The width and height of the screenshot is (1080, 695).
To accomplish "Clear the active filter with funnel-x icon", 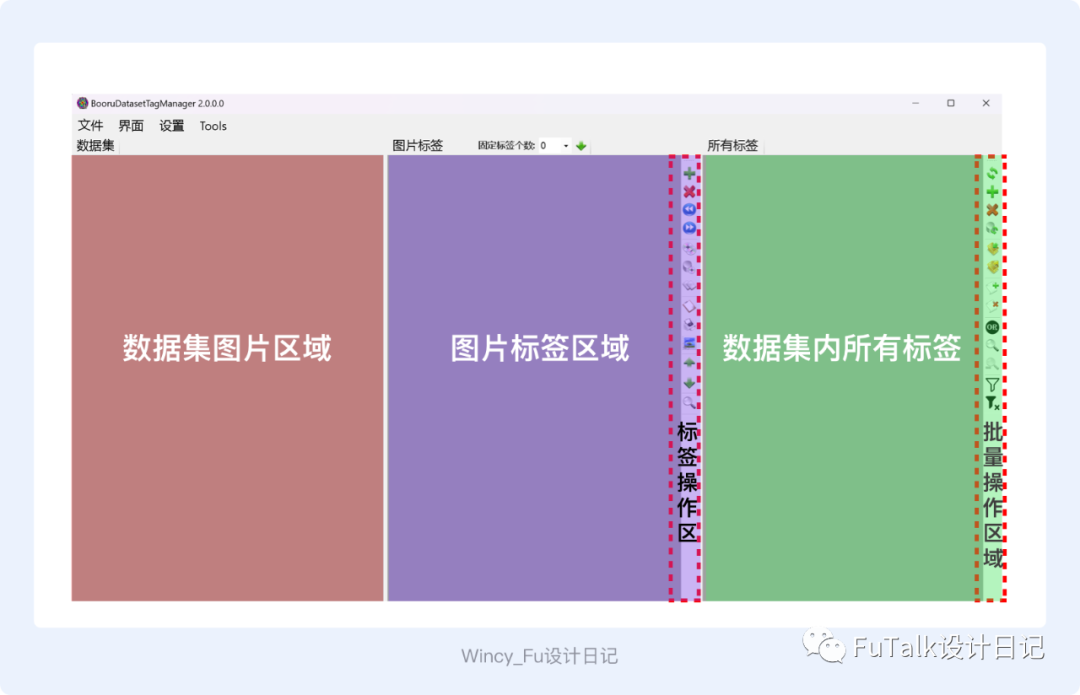I will coord(991,400).
